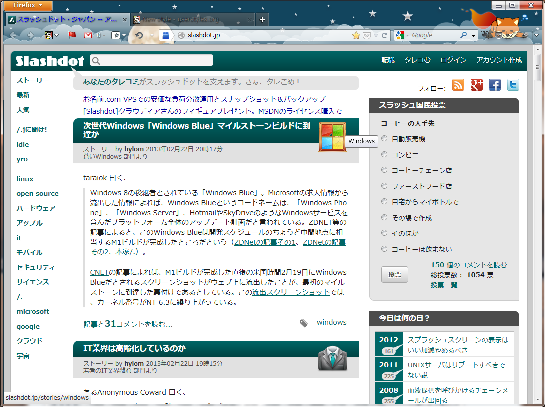The width and height of the screenshot is (545, 407).
Task: Open the microsoft sidebar section
Action: coord(33,311)
